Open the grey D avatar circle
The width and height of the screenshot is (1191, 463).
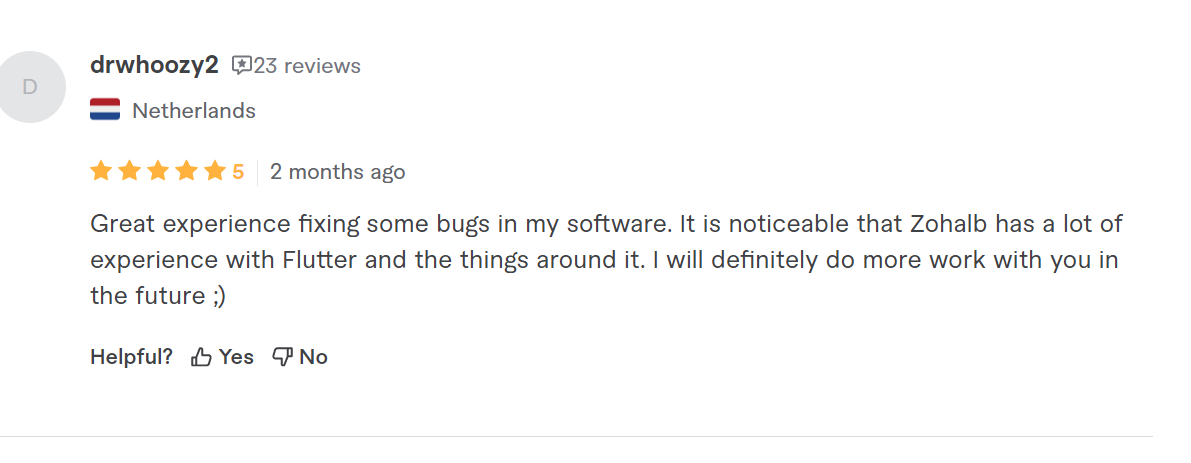(30, 87)
